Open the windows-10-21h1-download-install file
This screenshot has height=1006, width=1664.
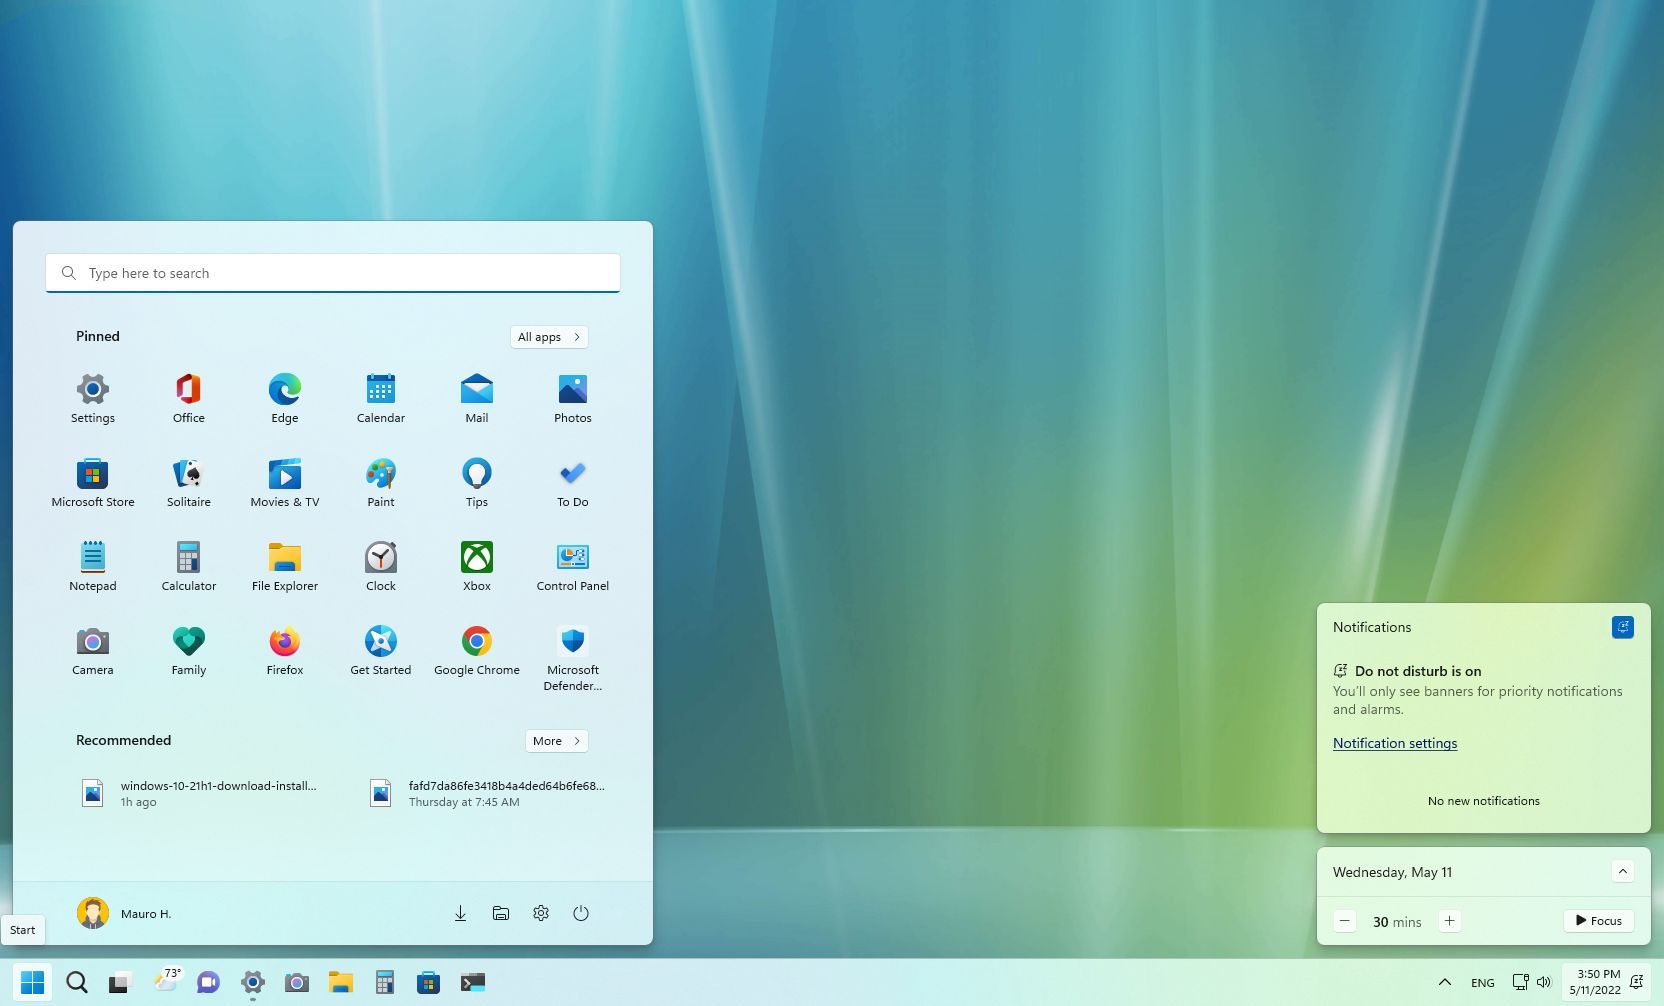click(x=200, y=792)
